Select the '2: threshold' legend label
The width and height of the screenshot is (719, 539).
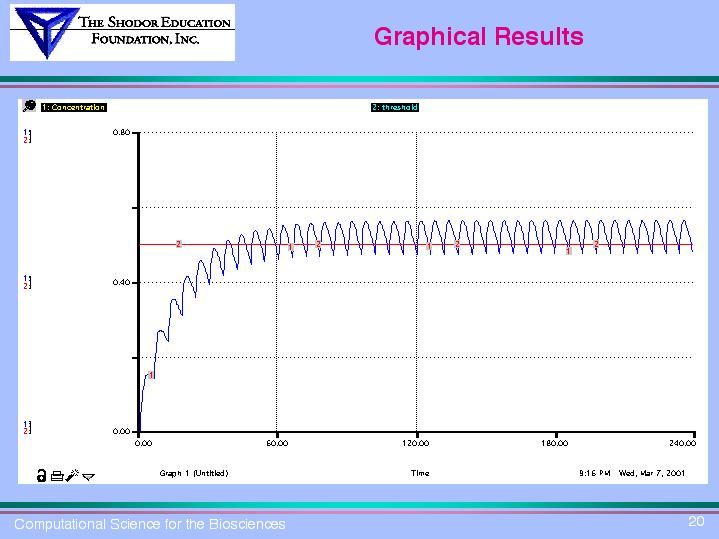click(394, 107)
